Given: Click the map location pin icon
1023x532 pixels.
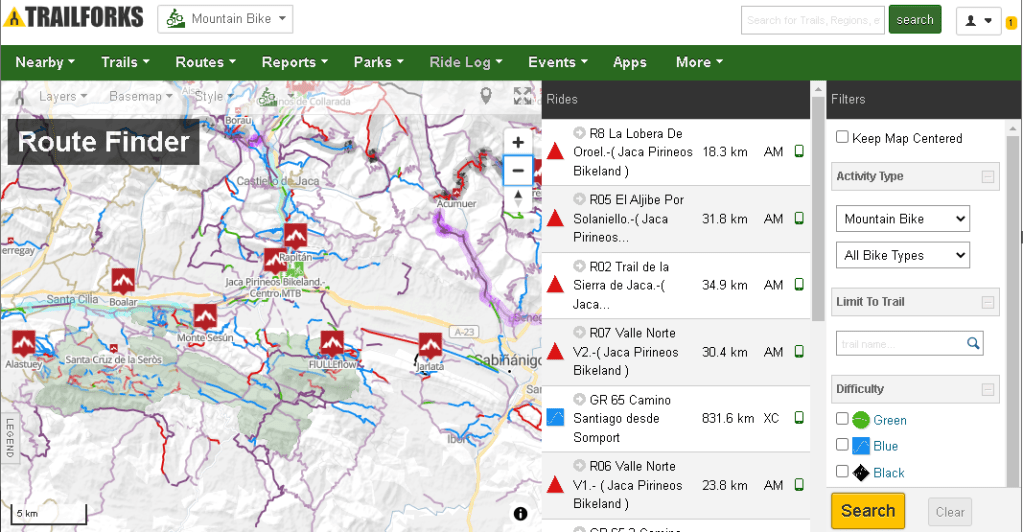Looking at the screenshot, I should [486, 96].
